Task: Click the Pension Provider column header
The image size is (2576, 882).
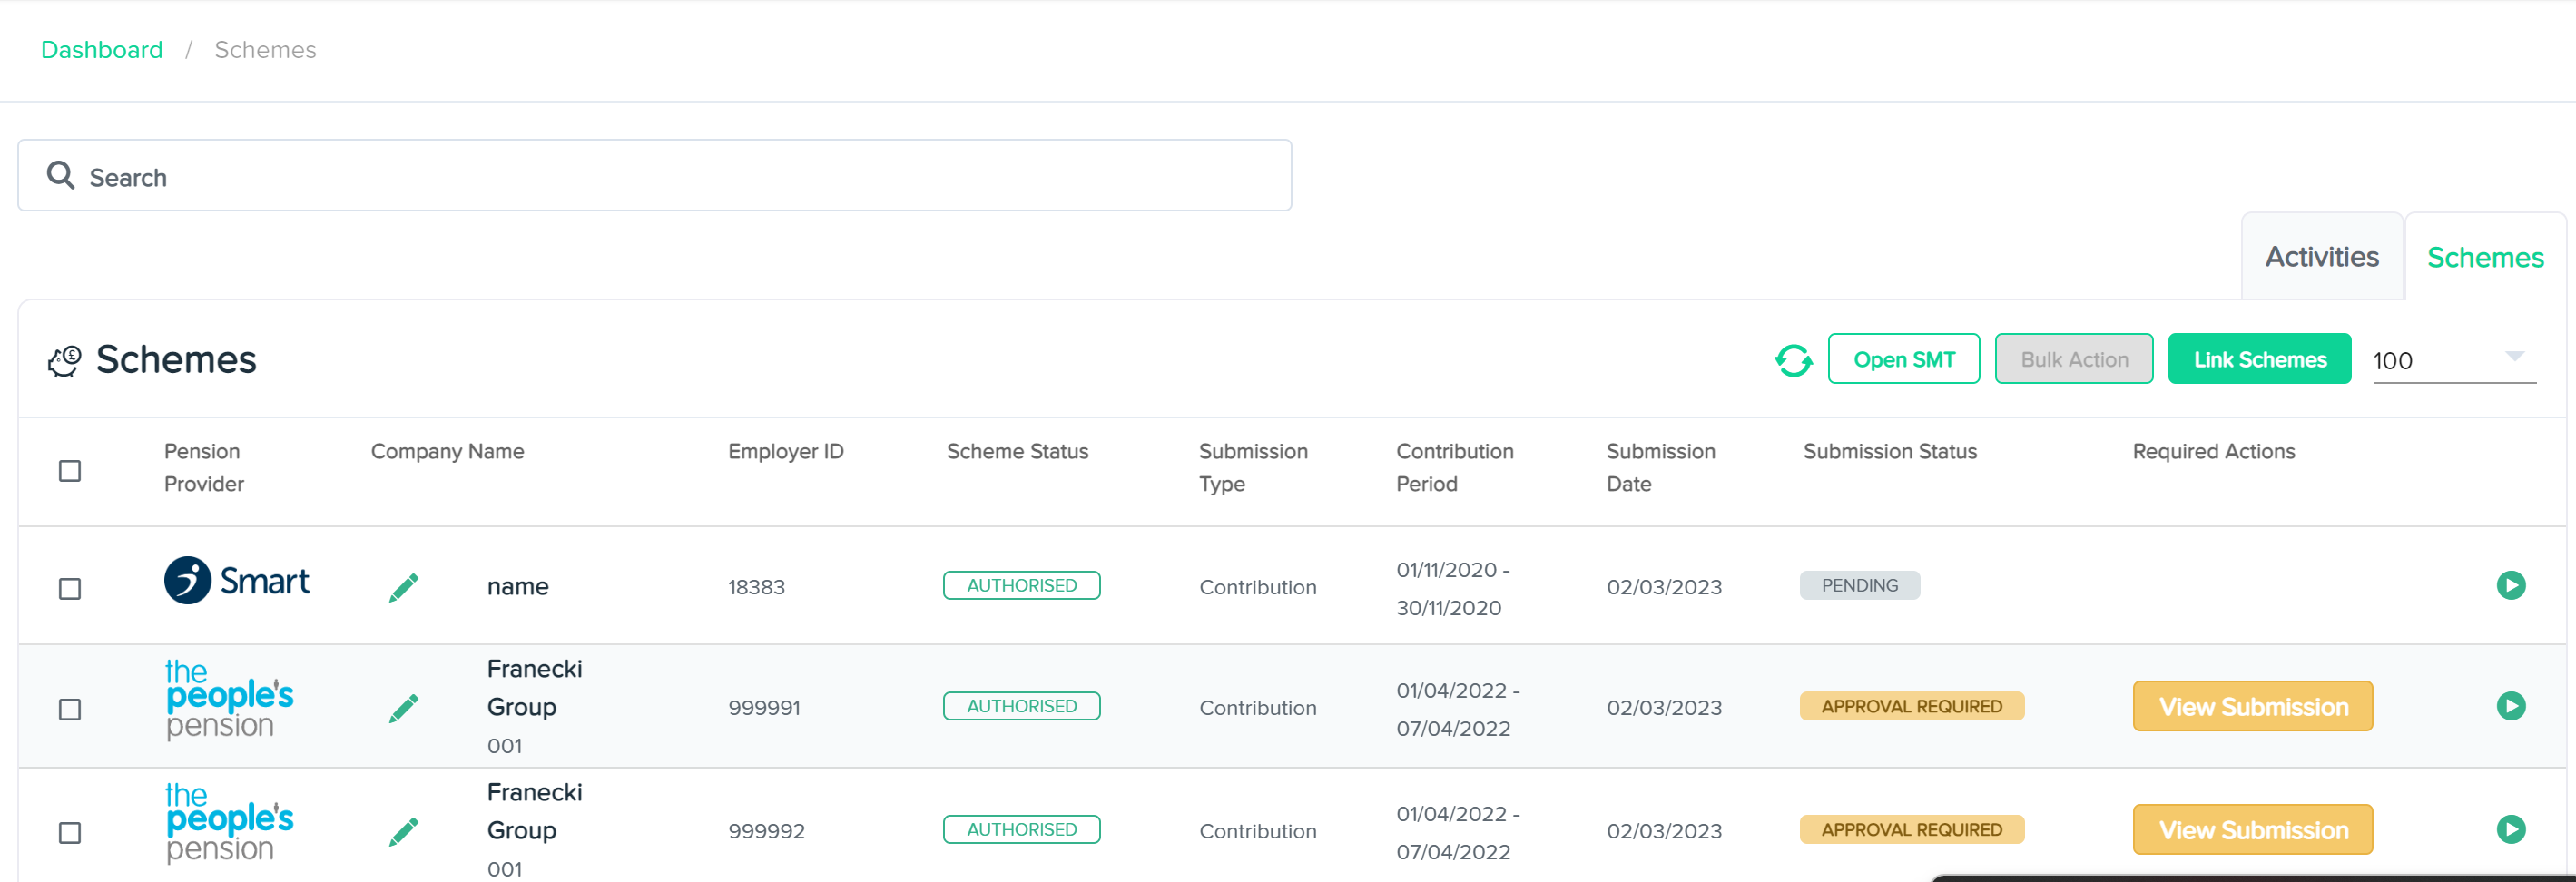Action: (204, 468)
